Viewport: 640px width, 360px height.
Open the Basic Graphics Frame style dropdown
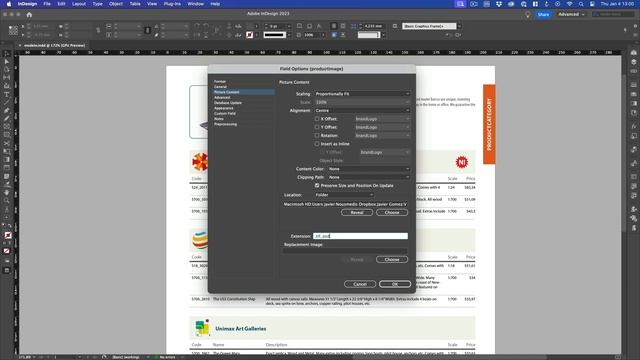pos(459,26)
